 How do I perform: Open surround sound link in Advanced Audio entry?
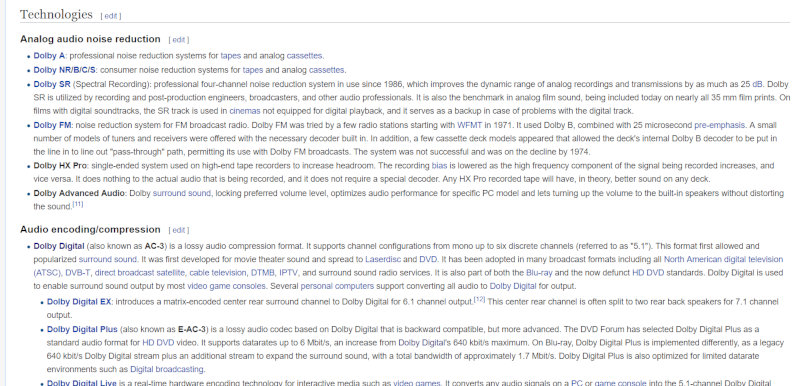pos(182,193)
